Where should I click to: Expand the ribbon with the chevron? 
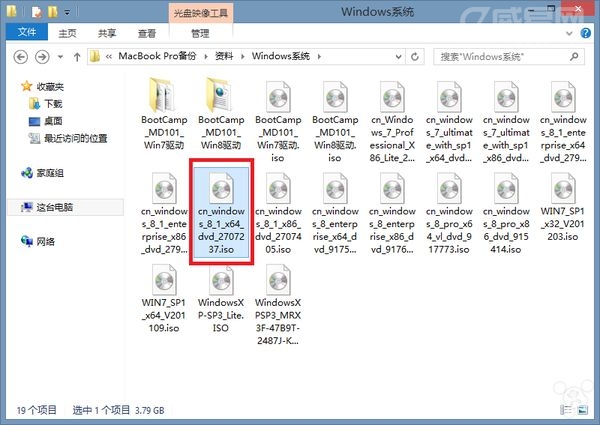pyautogui.click(x=569, y=33)
